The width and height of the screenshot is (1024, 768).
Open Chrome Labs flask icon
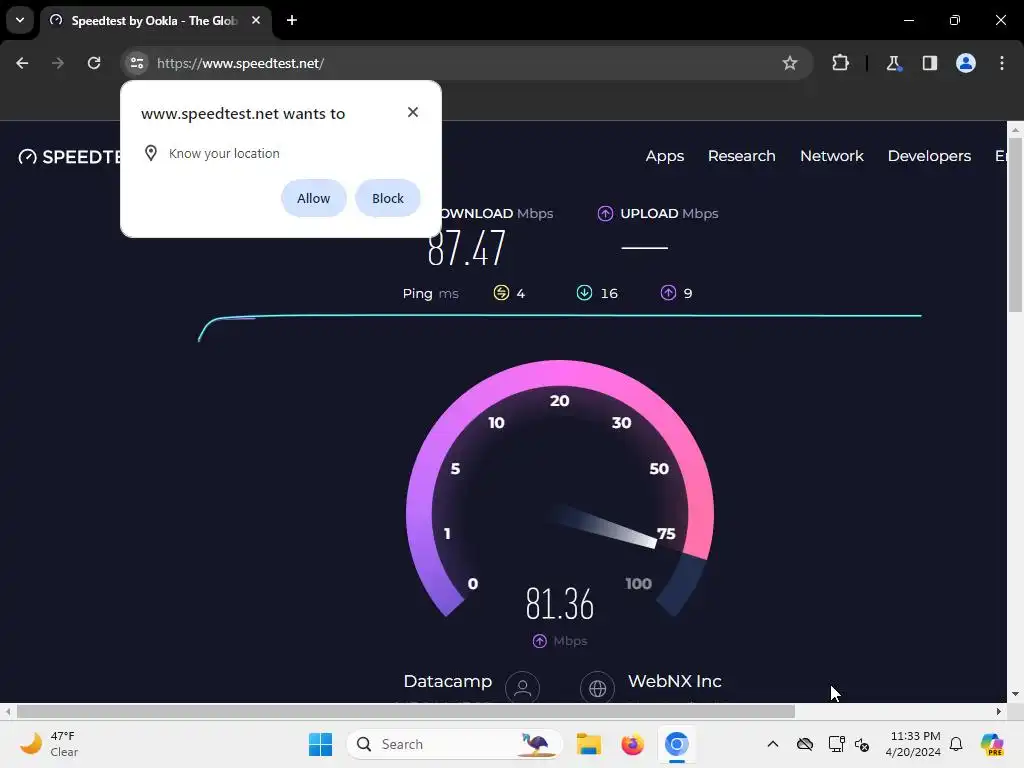(893, 63)
